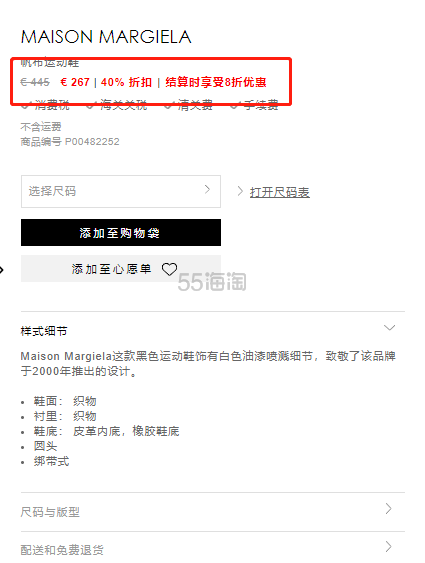
Task: Expand the 尺码与版型 section
Action: (212, 512)
